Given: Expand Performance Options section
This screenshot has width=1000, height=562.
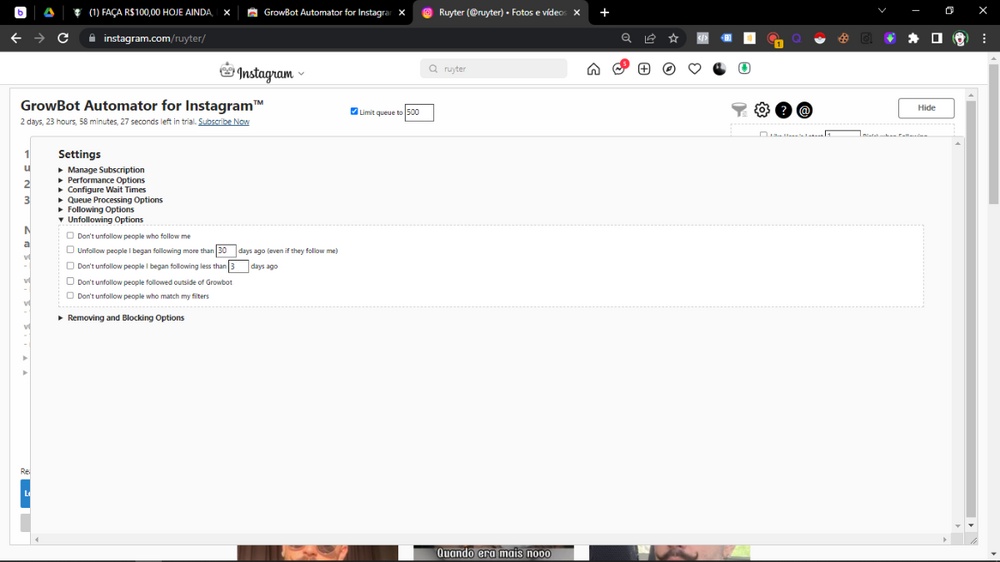Looking at the screenshot, I should (106, 180).
